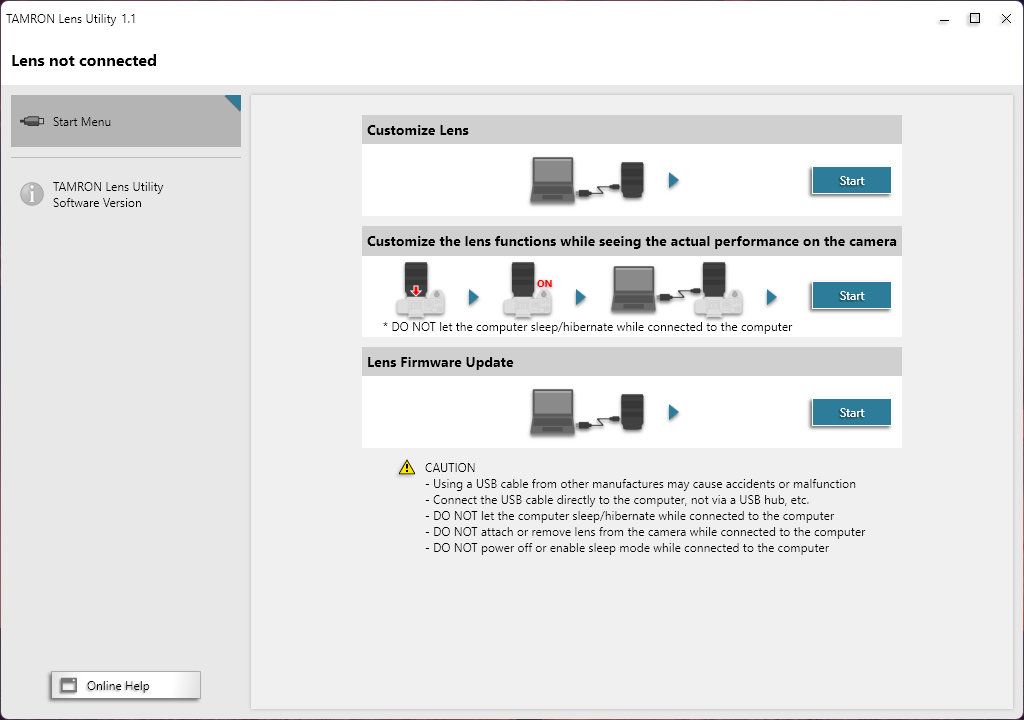
Task: Click the Online Help button
Action: tap(125, 685)
